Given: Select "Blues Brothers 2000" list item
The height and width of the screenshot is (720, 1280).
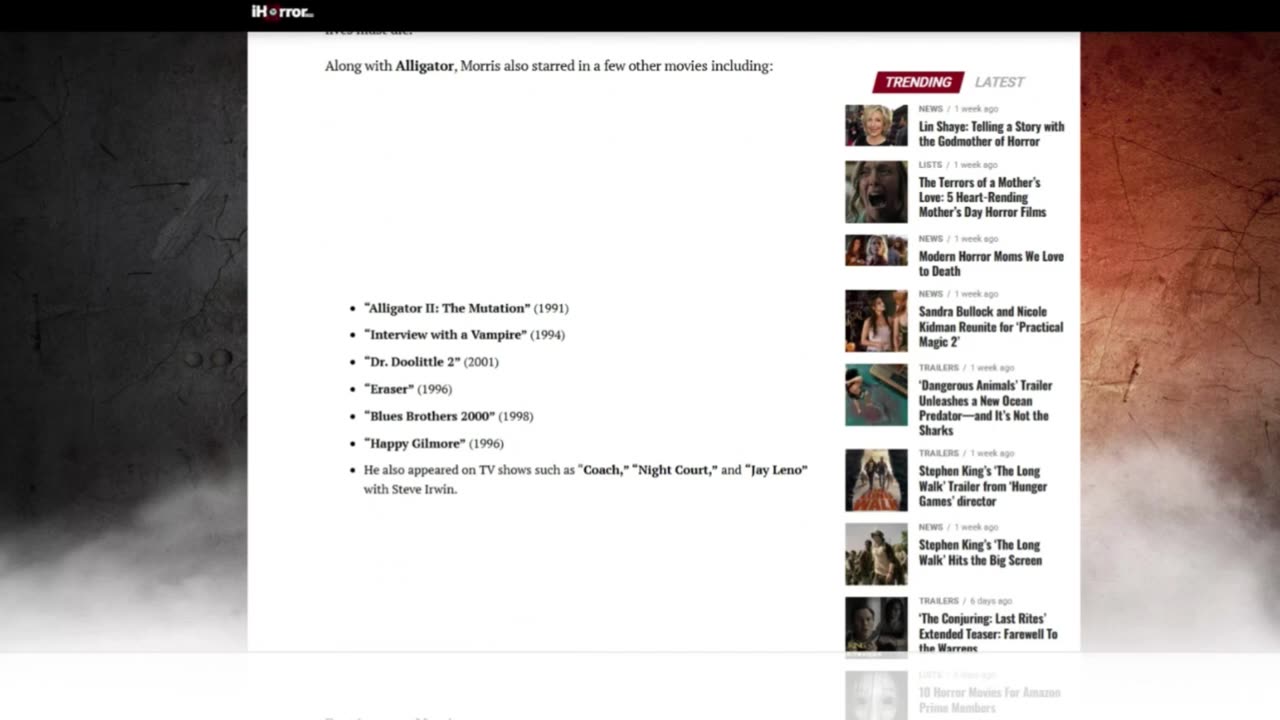Looking at the screenshot, I should pyautogui.click(x=448, y=416).
